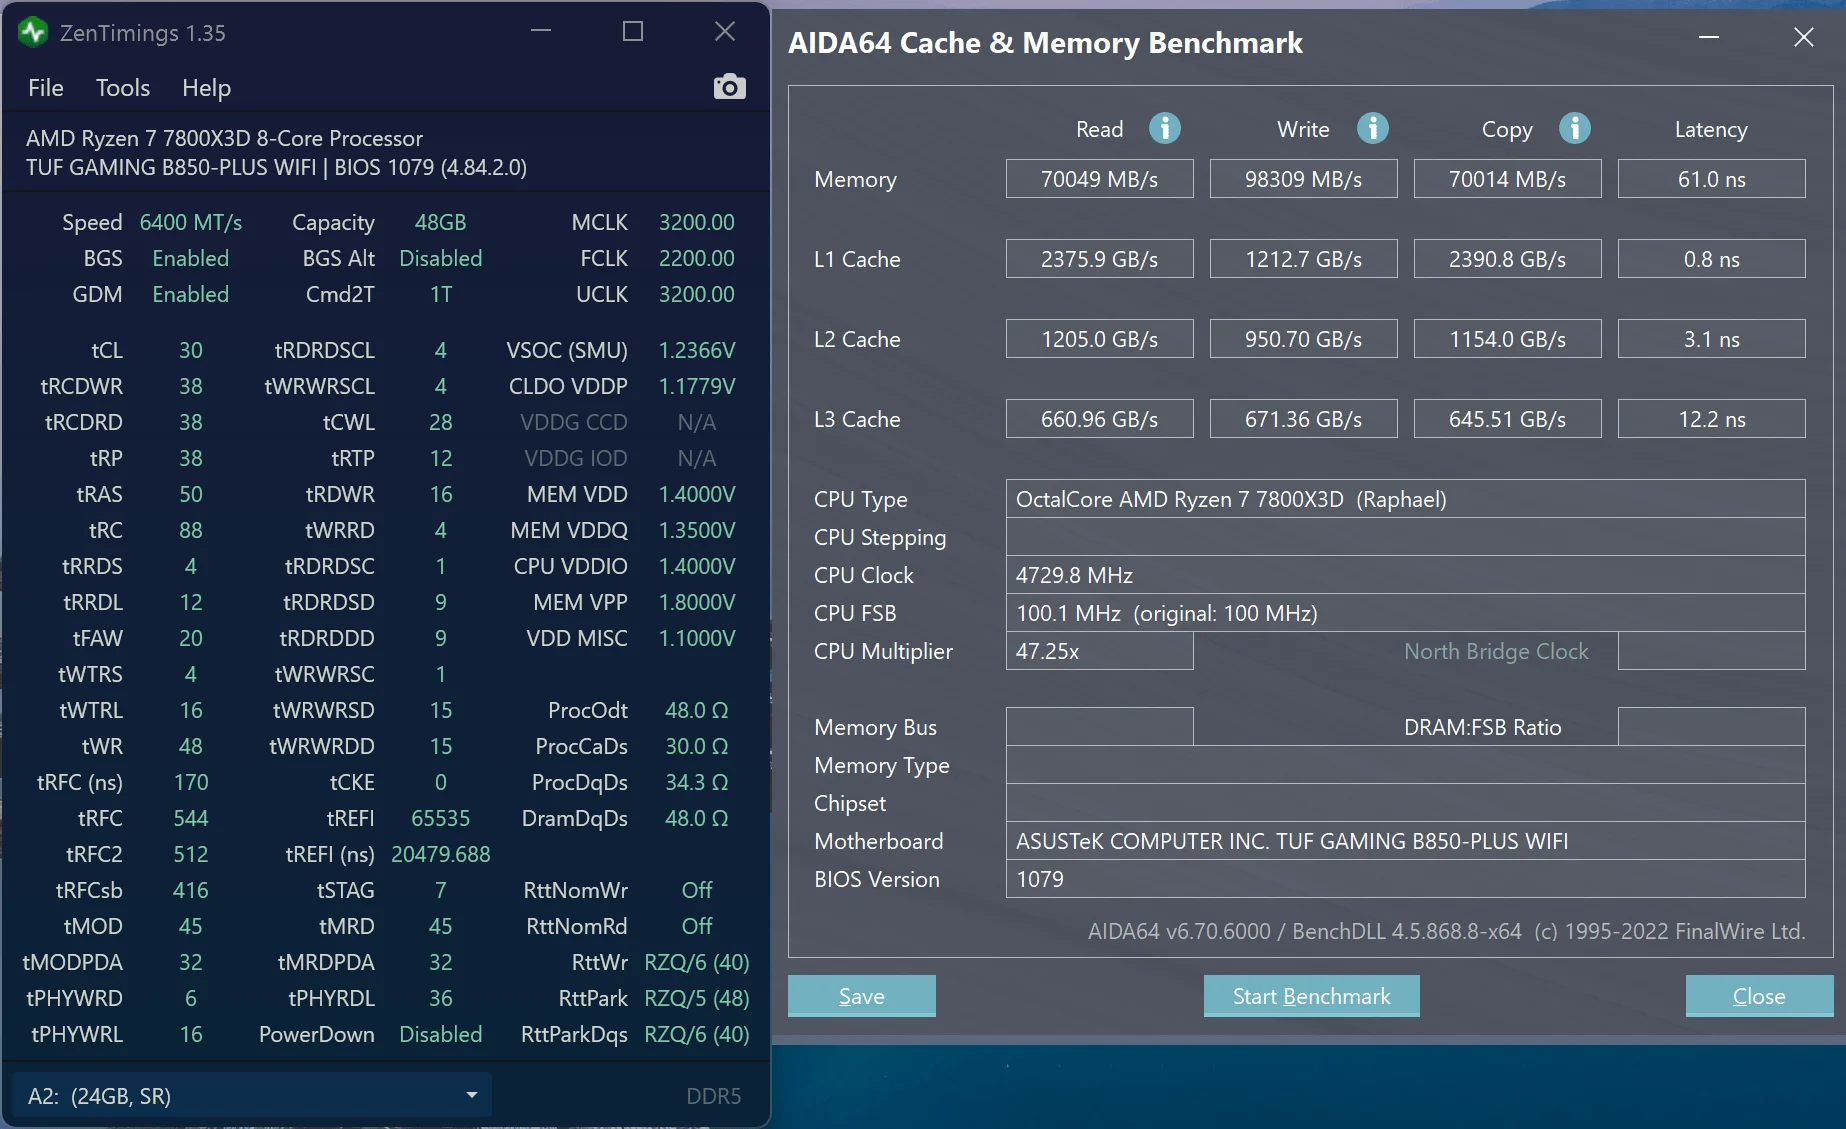The width and height of the screenshot is (1846, 1129).
Task: Click the BIOS Version field 1079
Action: coord(1406,879)
